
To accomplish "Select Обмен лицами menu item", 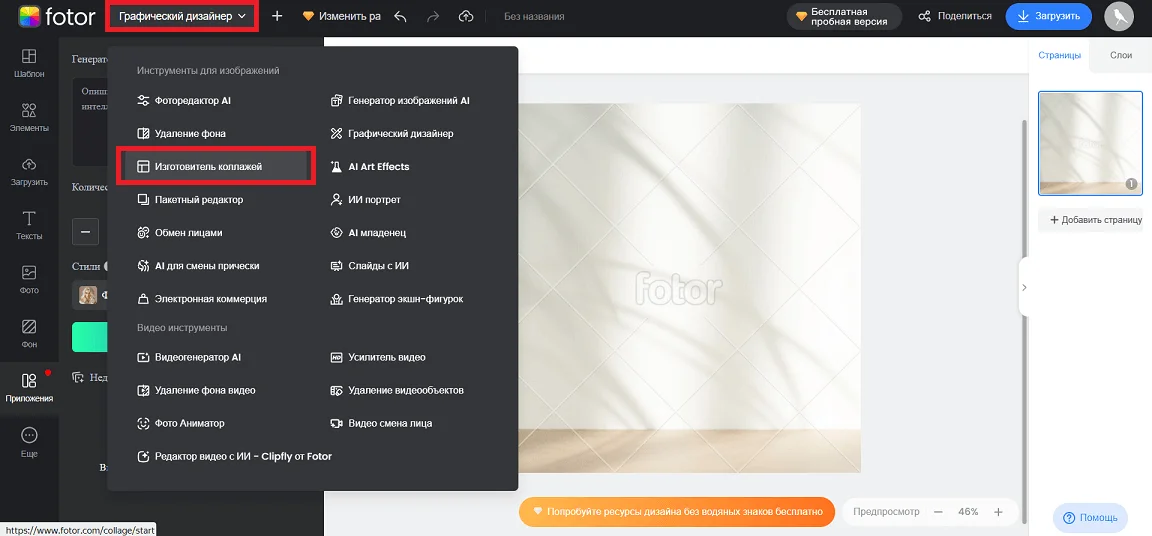I will 180,233.
